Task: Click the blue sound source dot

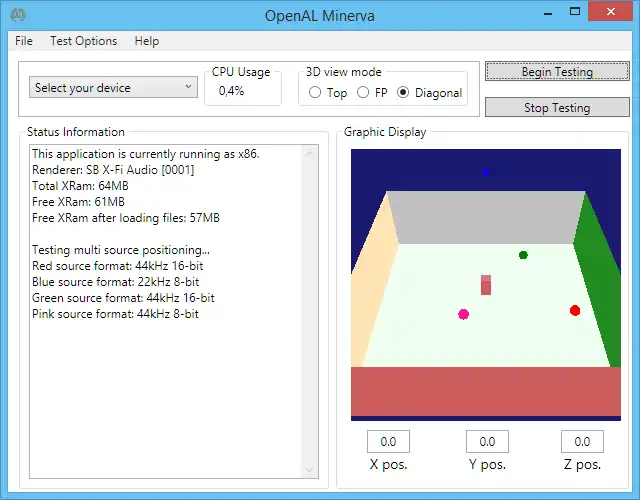Action: [x=485, y=172]
